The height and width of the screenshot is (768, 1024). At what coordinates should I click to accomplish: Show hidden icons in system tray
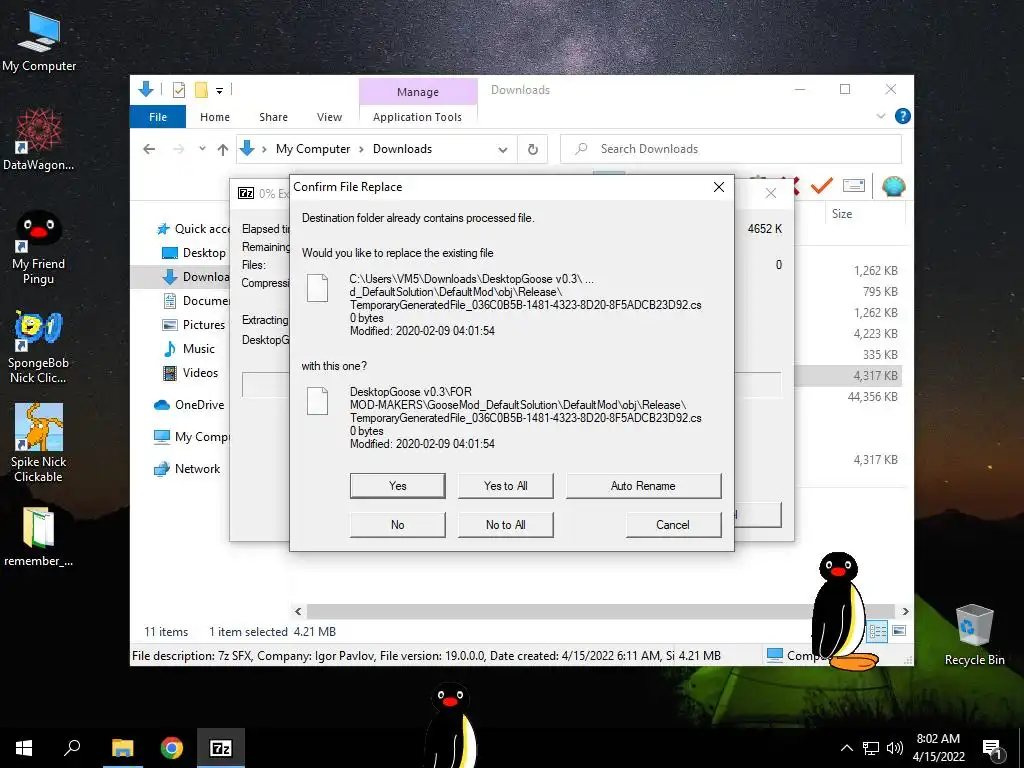point(846,748)
